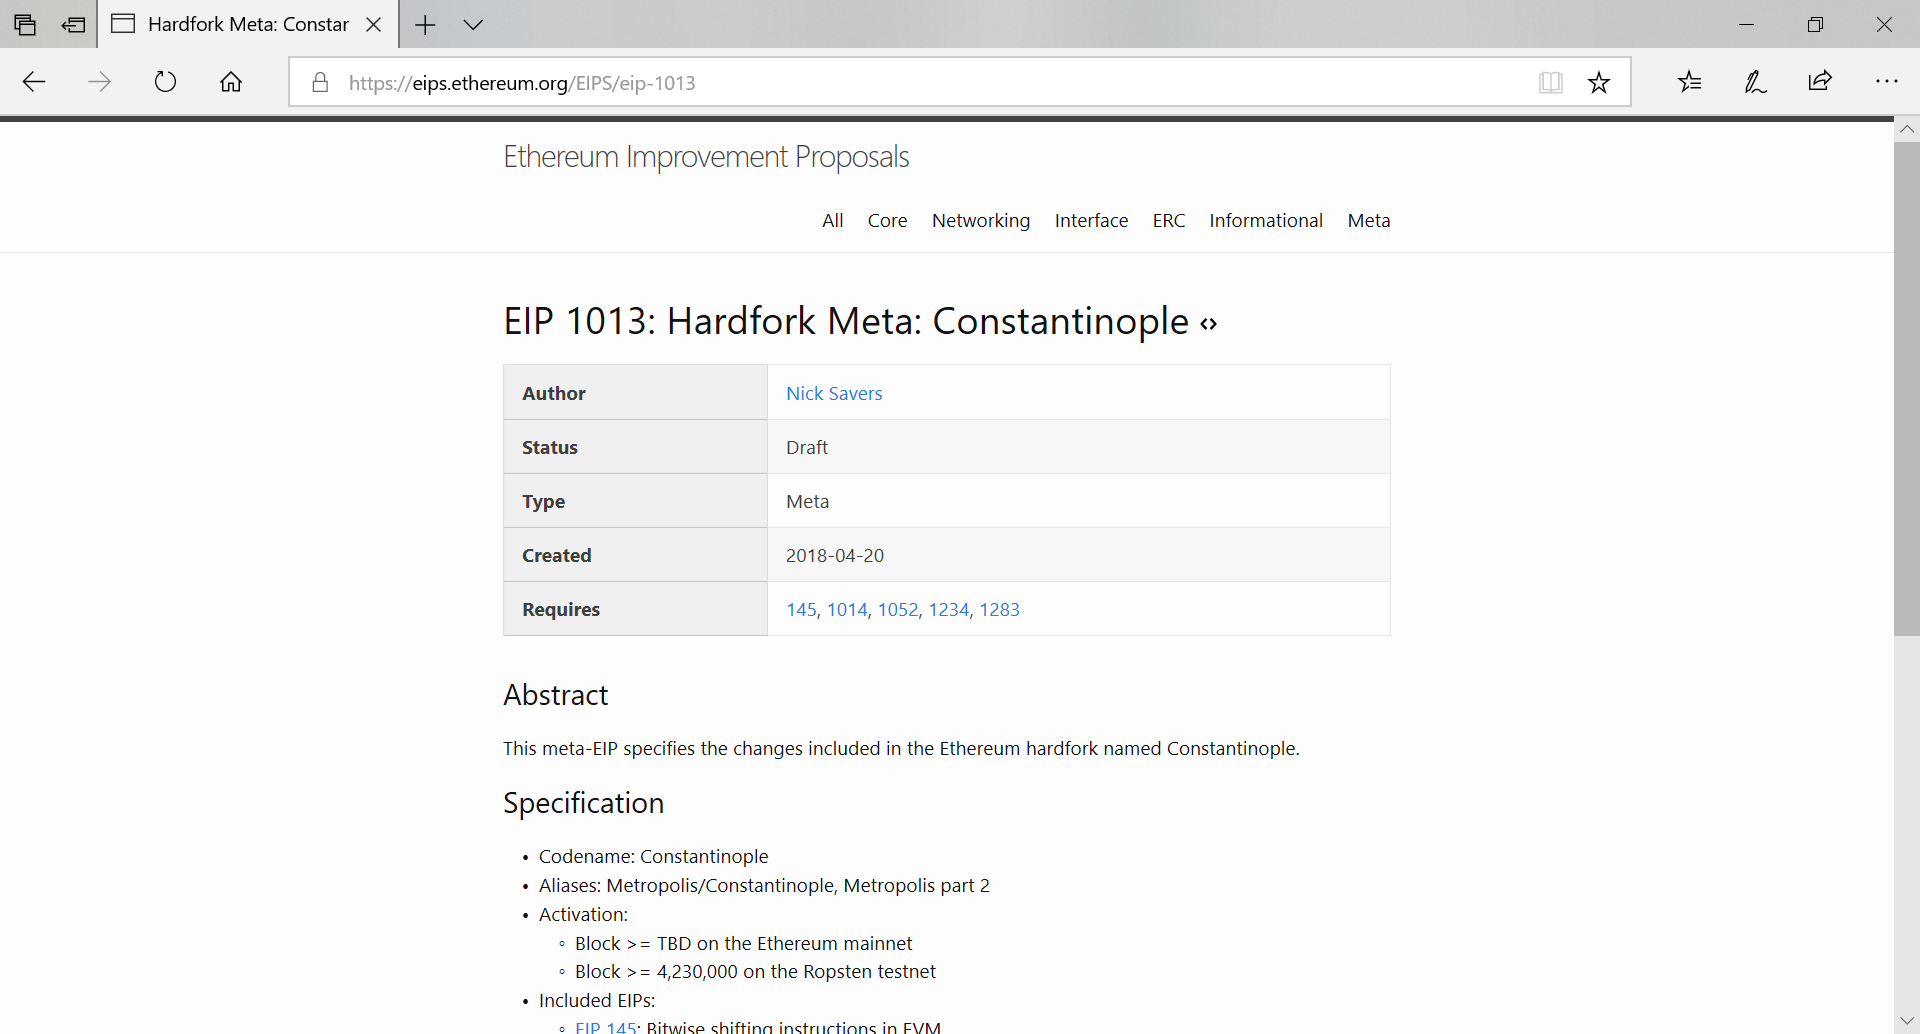This screenshot has width=1920, height=1034.
Task: Click the Codename: Constantinople list item
Action: click(654, 857)
